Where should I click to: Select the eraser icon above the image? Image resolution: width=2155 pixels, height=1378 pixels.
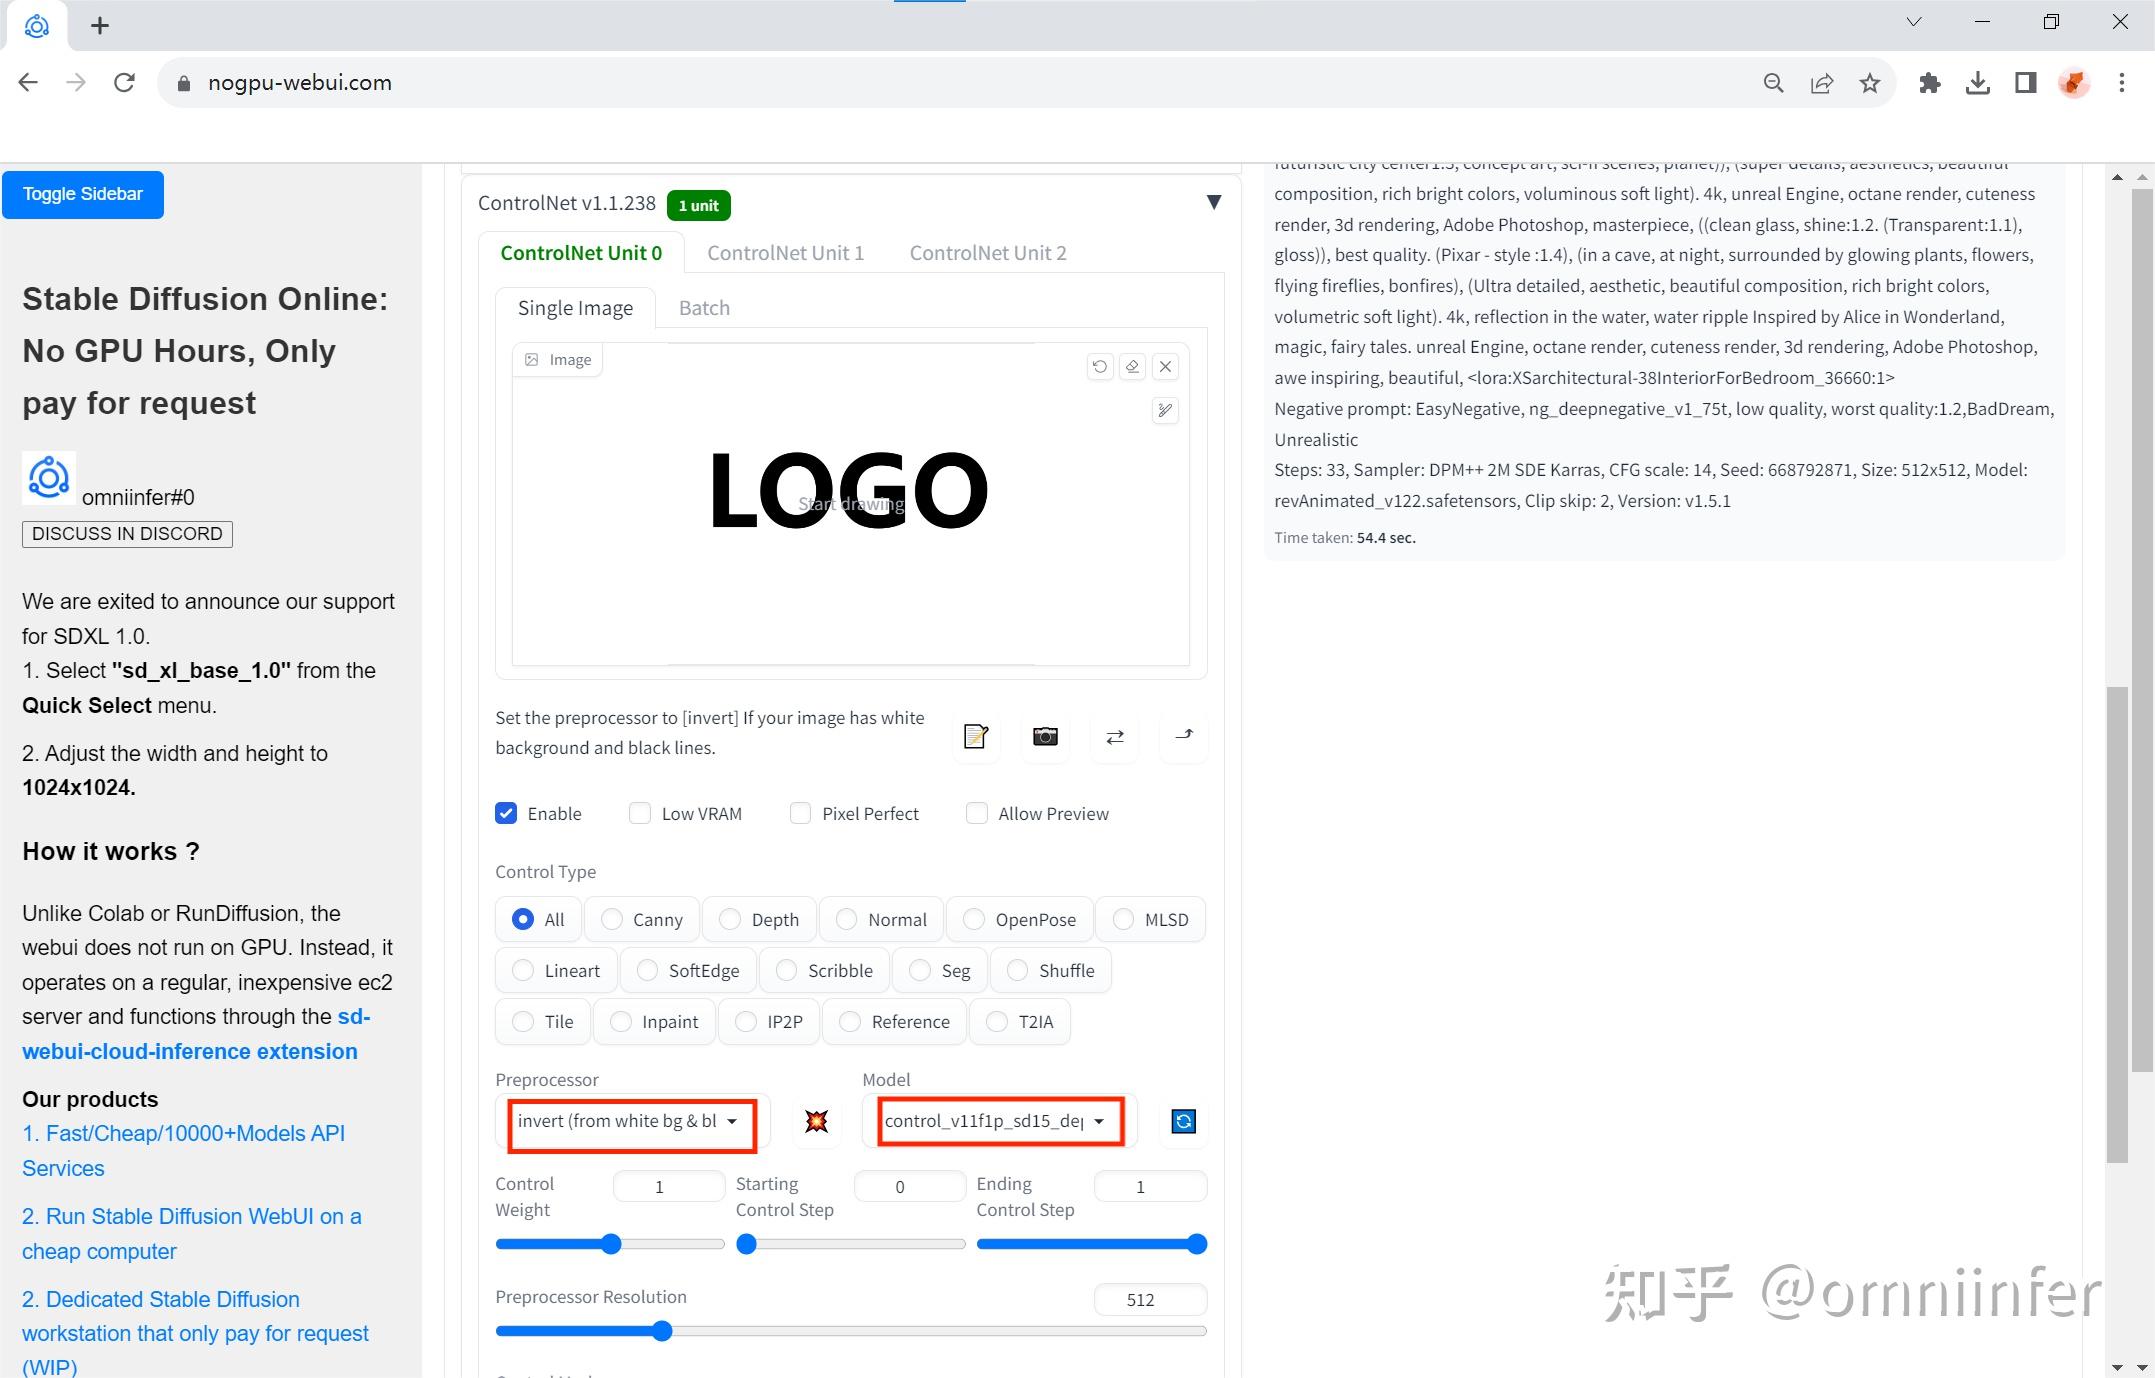(x=1131, y=366)
